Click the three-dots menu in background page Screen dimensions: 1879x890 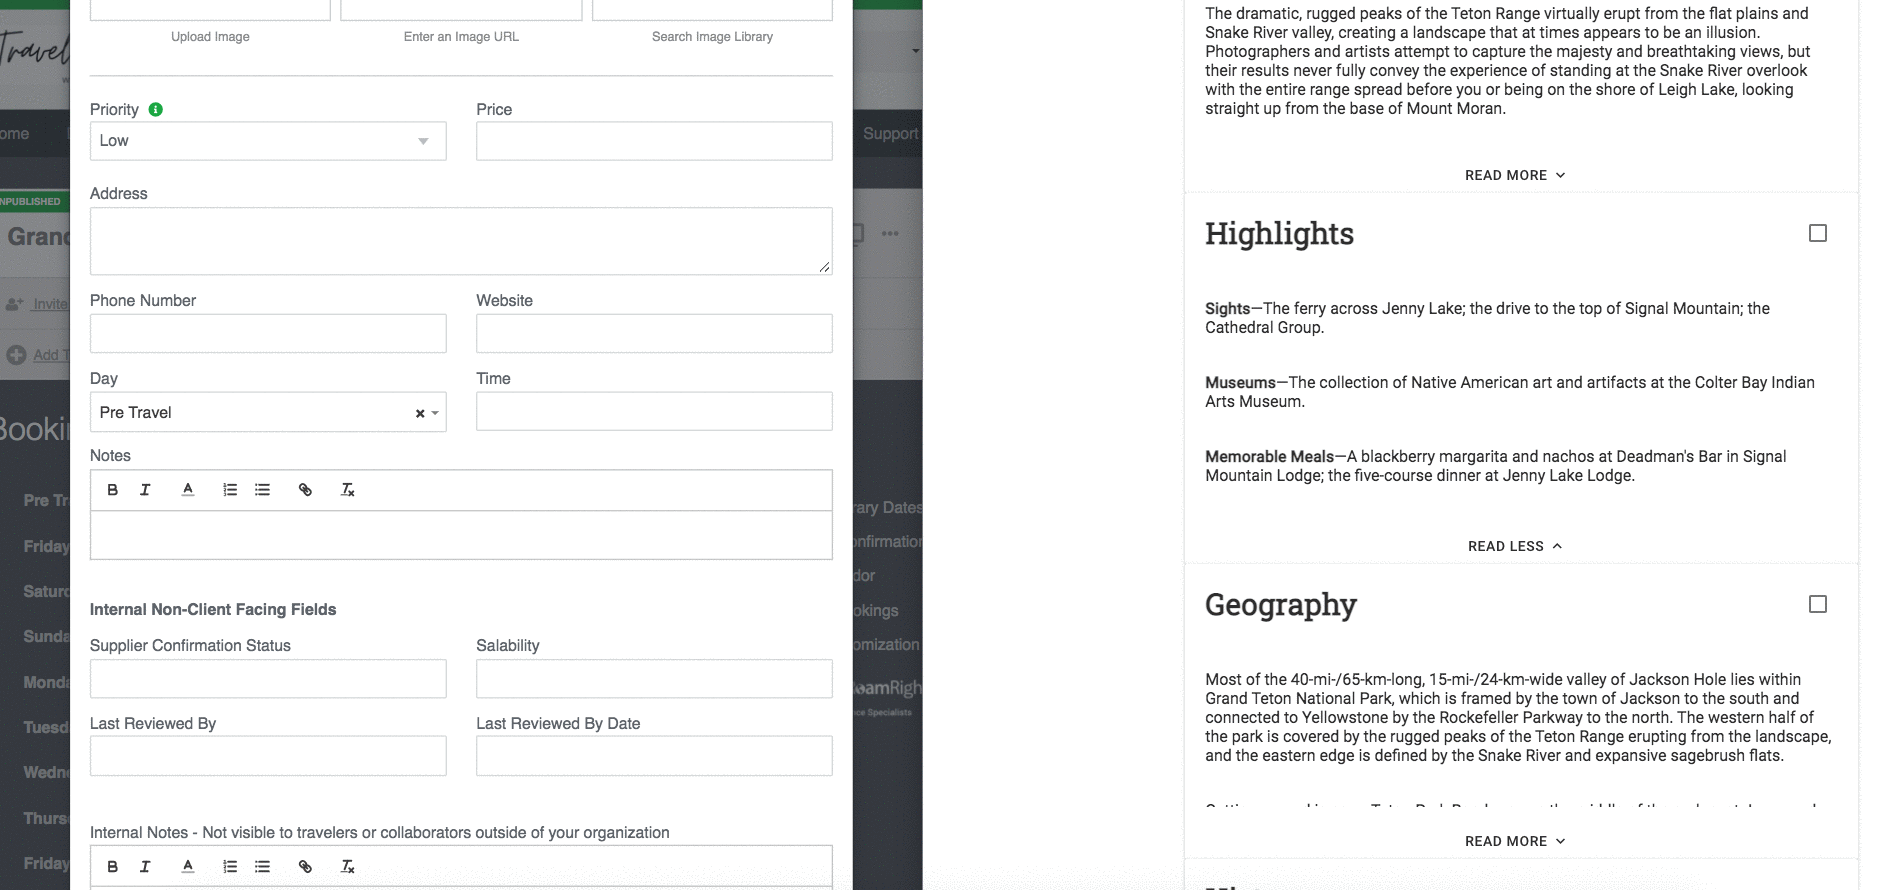(x=890, y=233)
